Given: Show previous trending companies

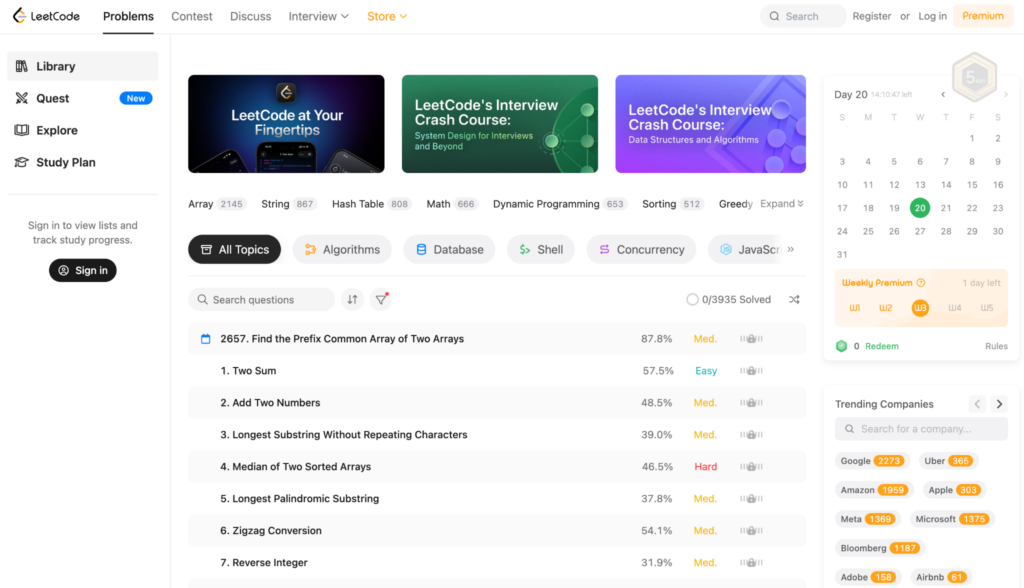Looking at the screenshot, I should point(977,404).
